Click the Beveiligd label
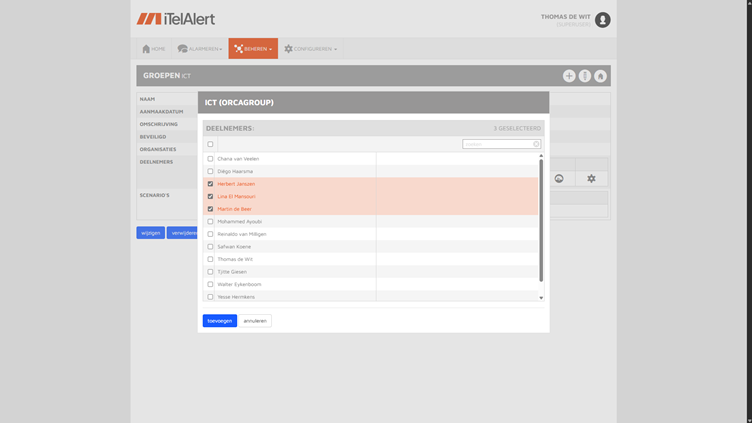The image size is (752, 423). [153, 137]
